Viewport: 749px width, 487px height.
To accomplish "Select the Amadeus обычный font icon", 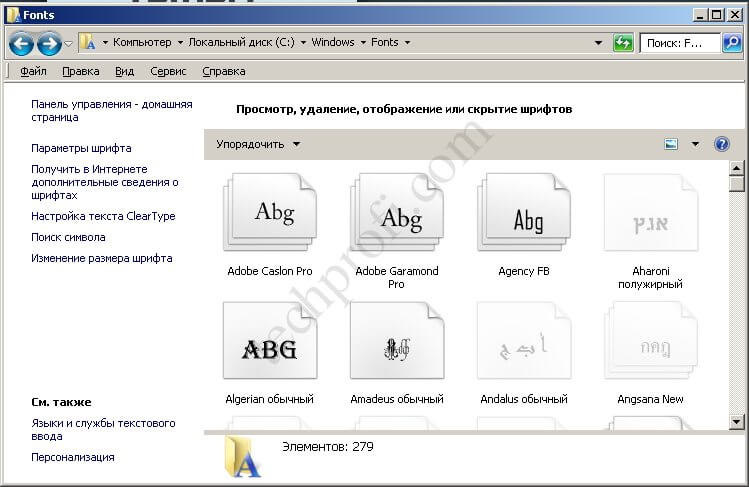I will tap(396, 342).
